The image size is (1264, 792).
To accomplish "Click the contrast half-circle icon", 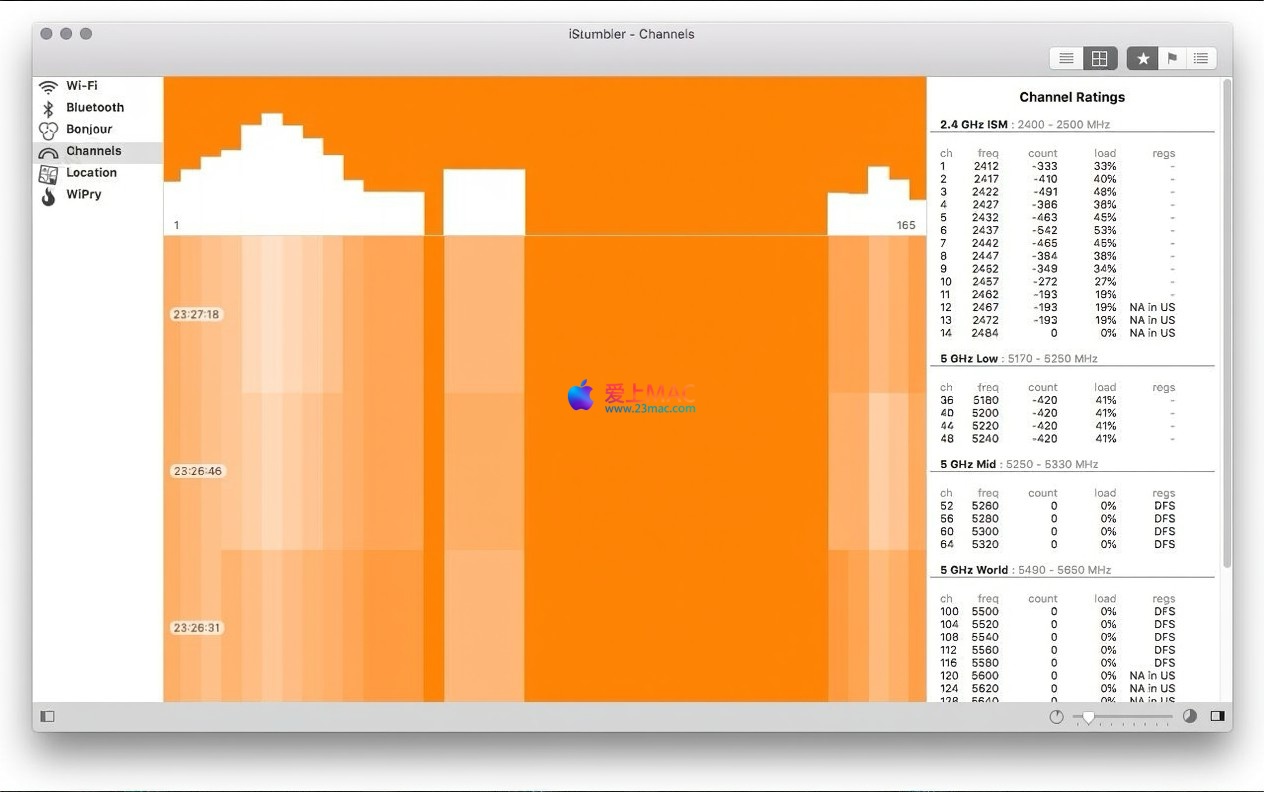I will [1190, 717].
